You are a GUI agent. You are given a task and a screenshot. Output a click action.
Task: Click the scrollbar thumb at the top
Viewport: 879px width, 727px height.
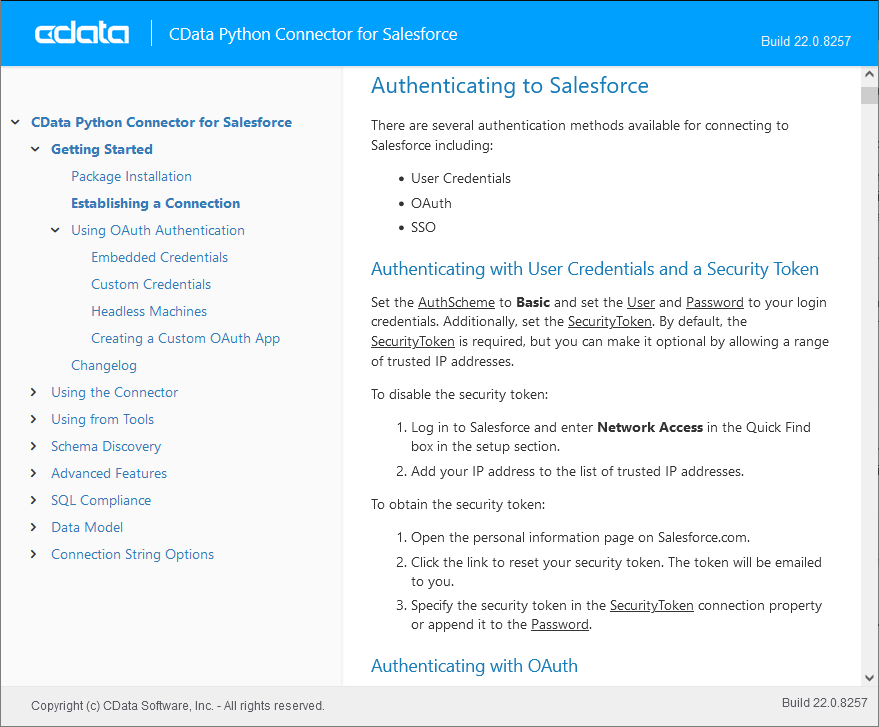[x=869, y=94]
